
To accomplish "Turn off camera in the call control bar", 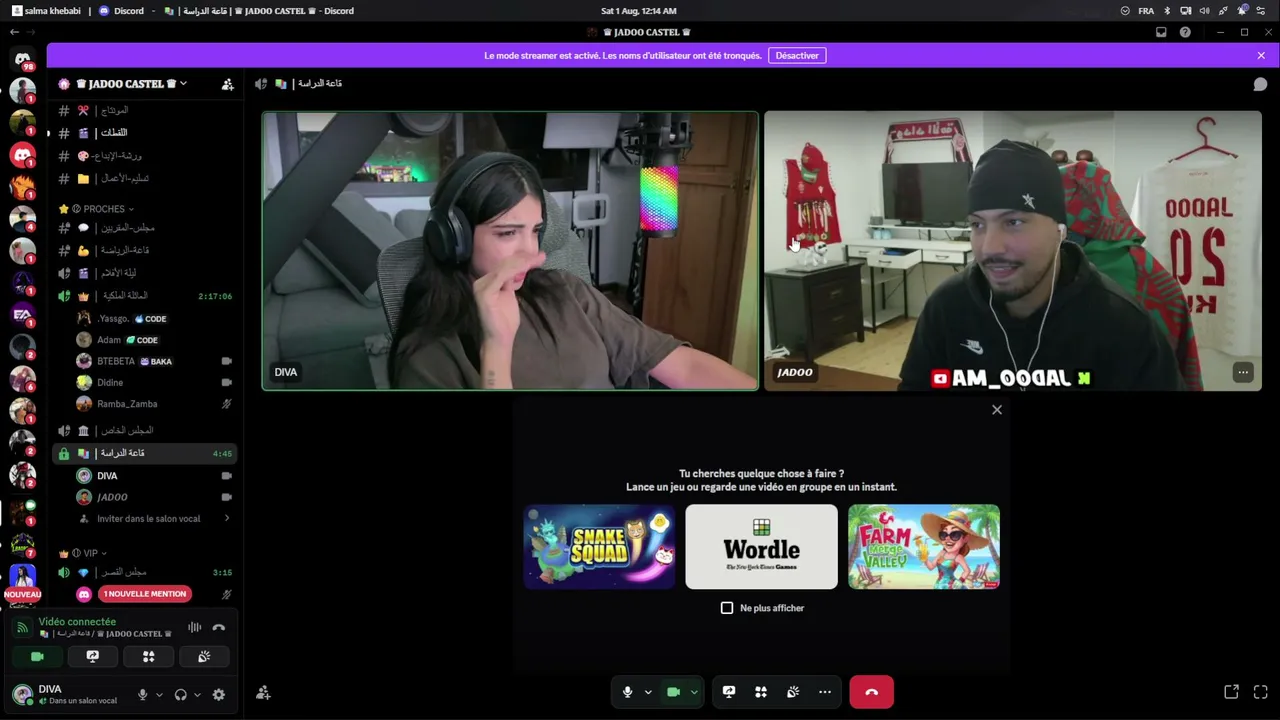I will [x=674, y=692].
